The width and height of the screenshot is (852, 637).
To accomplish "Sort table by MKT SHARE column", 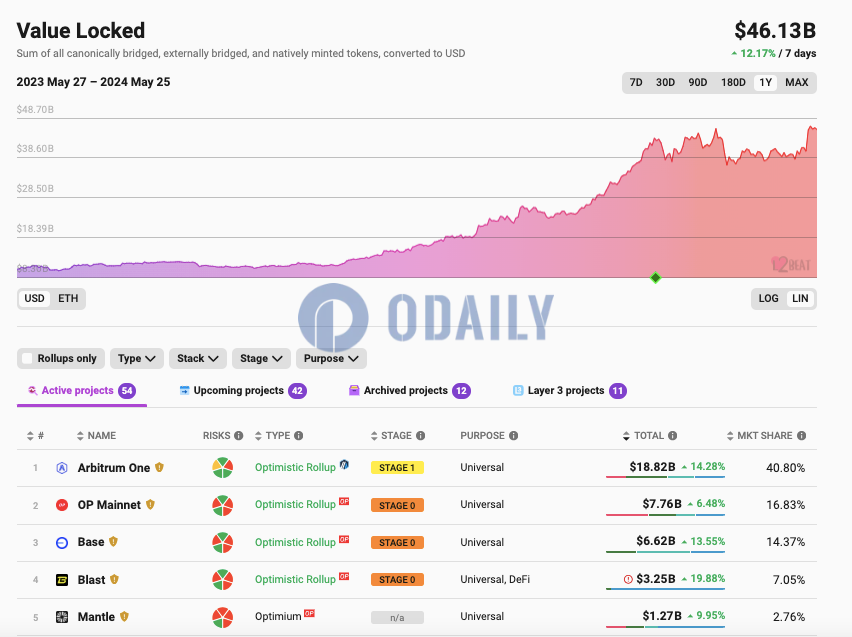I will tap(760, 435).
